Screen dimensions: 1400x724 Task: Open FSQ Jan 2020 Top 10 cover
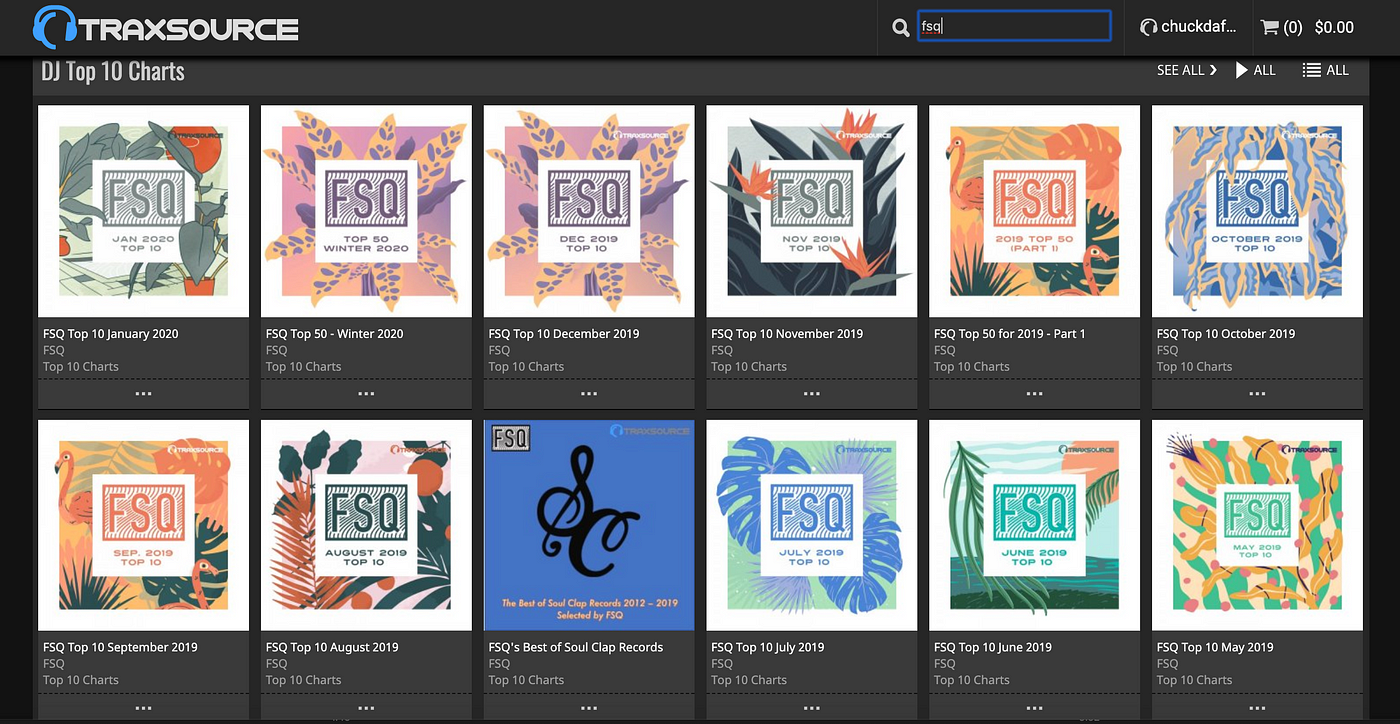coord(143,211)
